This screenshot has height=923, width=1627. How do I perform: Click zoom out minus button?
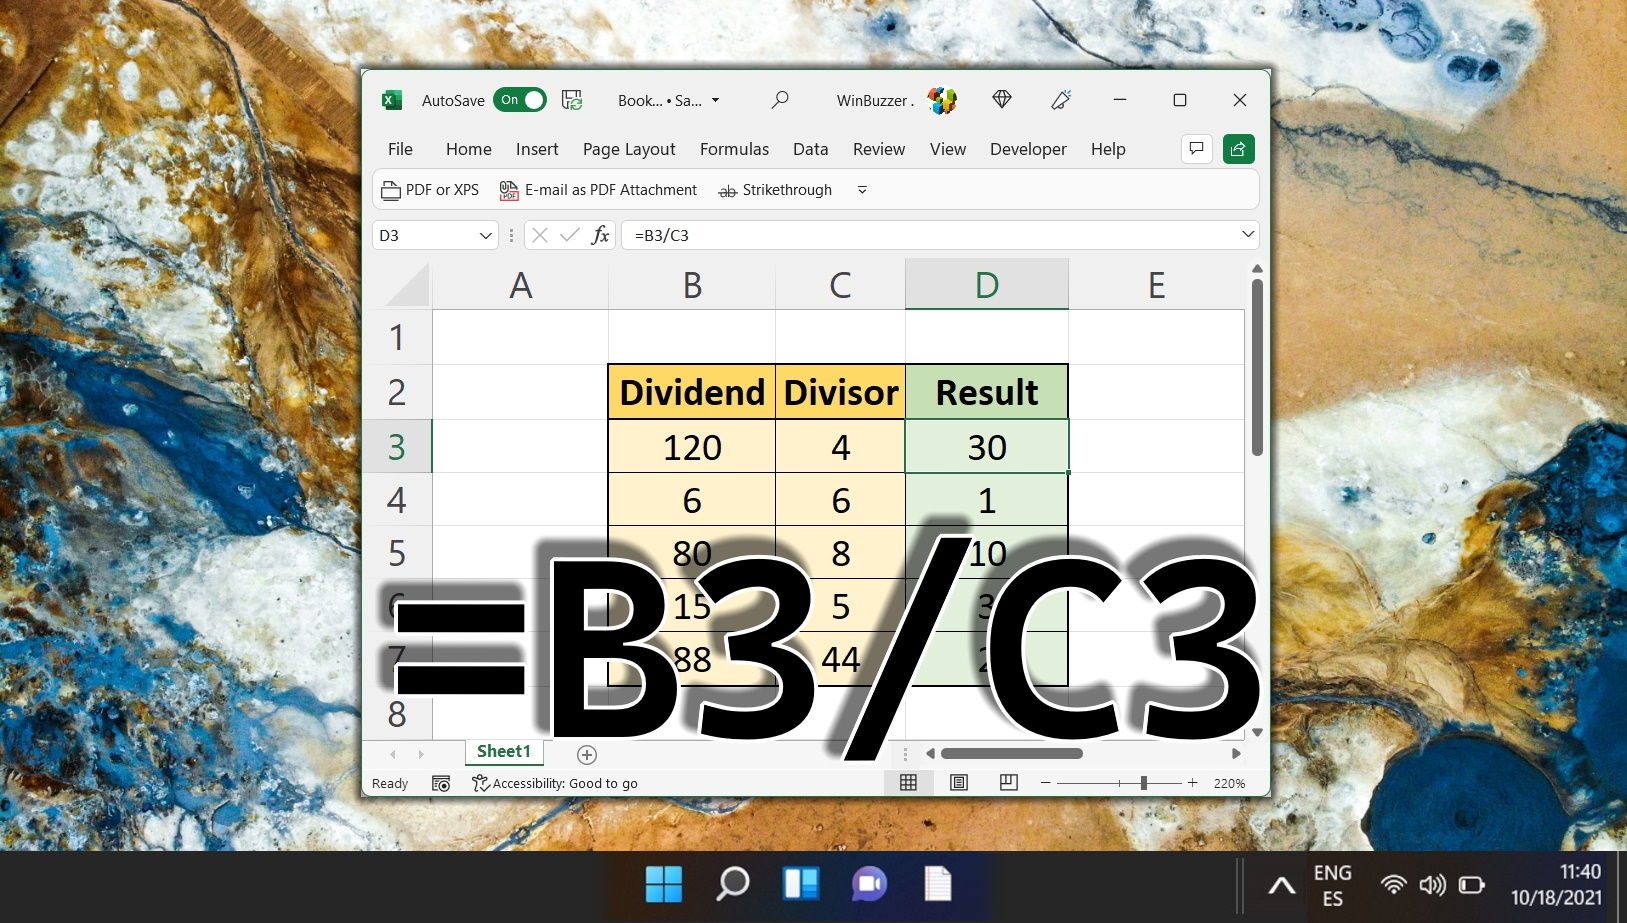tap(1045, 783)
